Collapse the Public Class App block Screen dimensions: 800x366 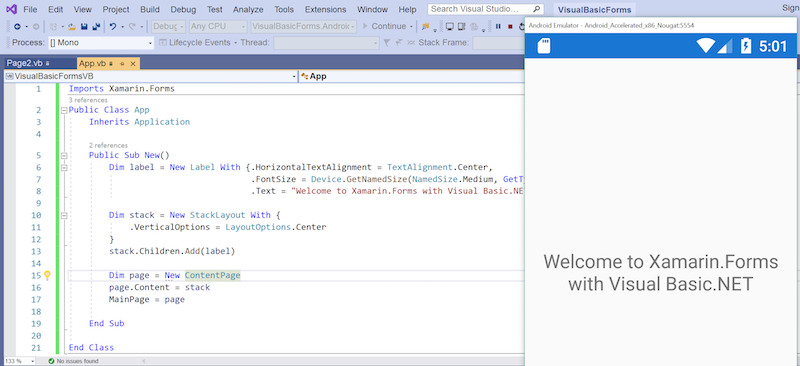coord(64,110)
